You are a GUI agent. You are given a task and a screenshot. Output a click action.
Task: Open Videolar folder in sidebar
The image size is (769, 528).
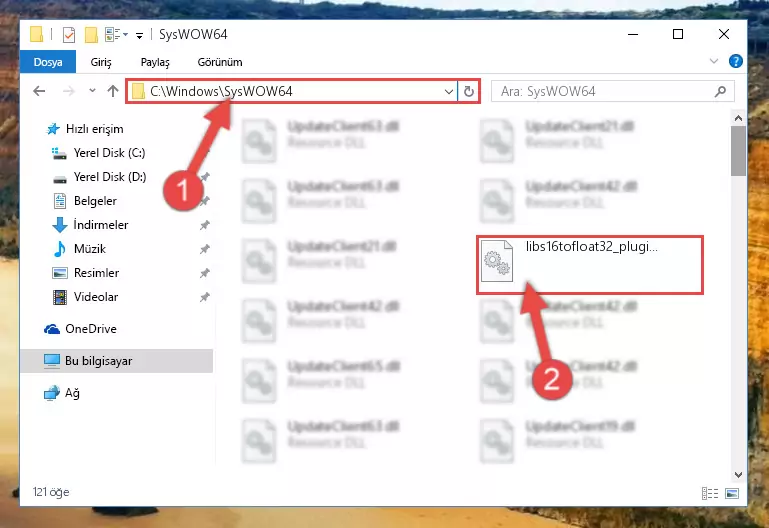85,297
